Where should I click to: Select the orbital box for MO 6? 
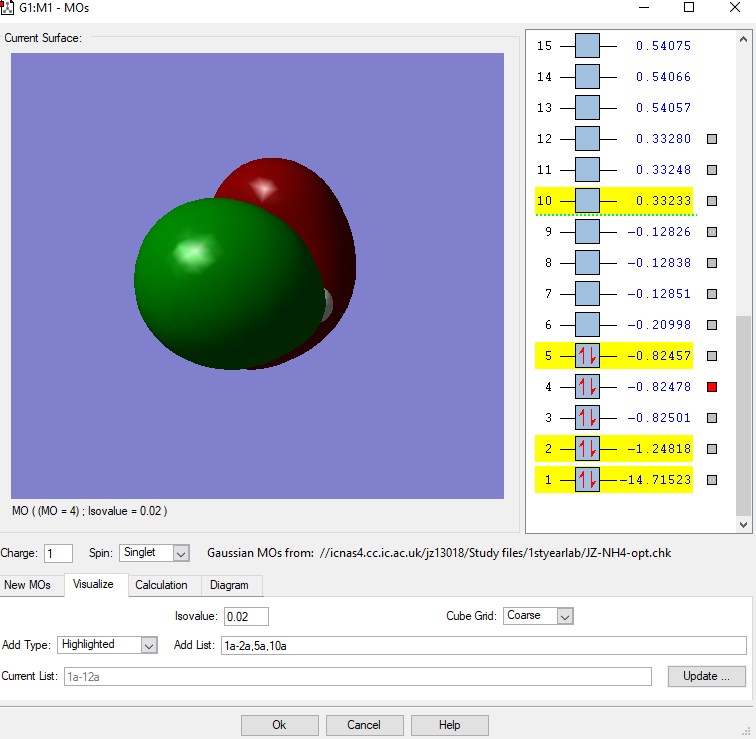click(587, 324)
